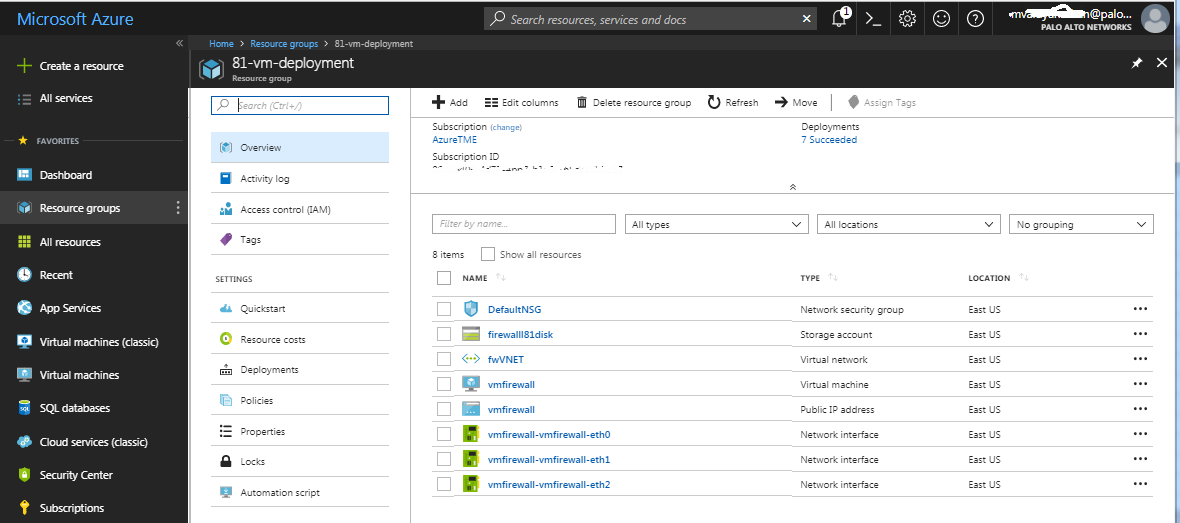
Task: Open the 7 Succeeded deployments link
Action: 829,140
